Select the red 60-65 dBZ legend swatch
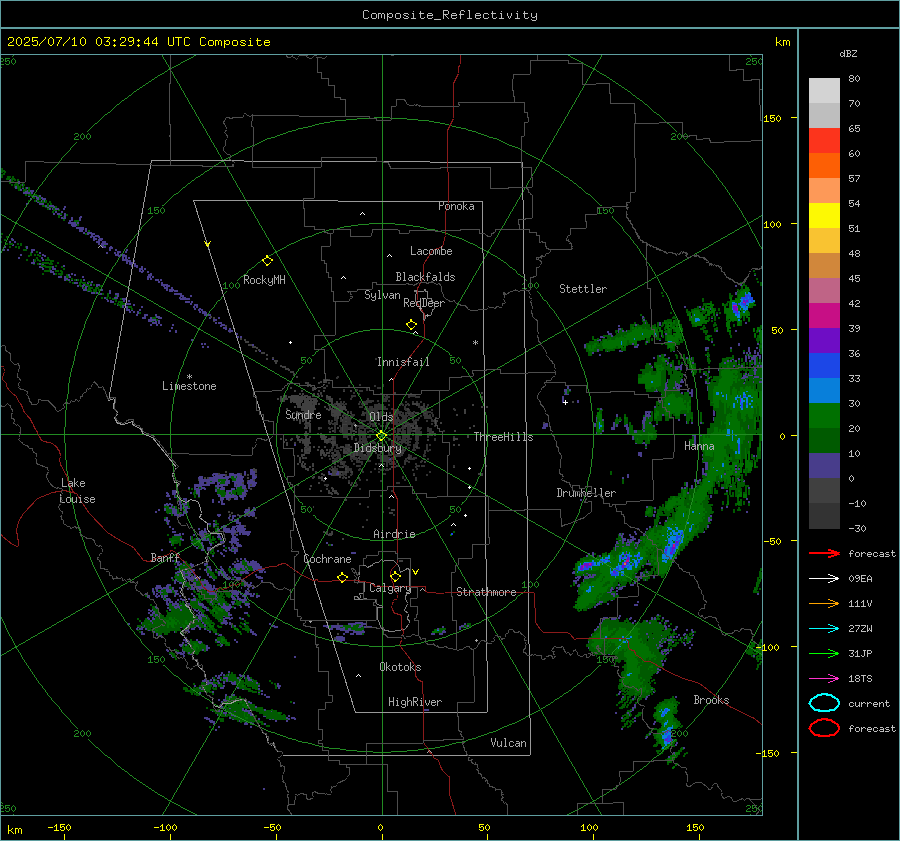Image resolution: width=900 pixels, height=841 pixels. [x=824, y=141]
